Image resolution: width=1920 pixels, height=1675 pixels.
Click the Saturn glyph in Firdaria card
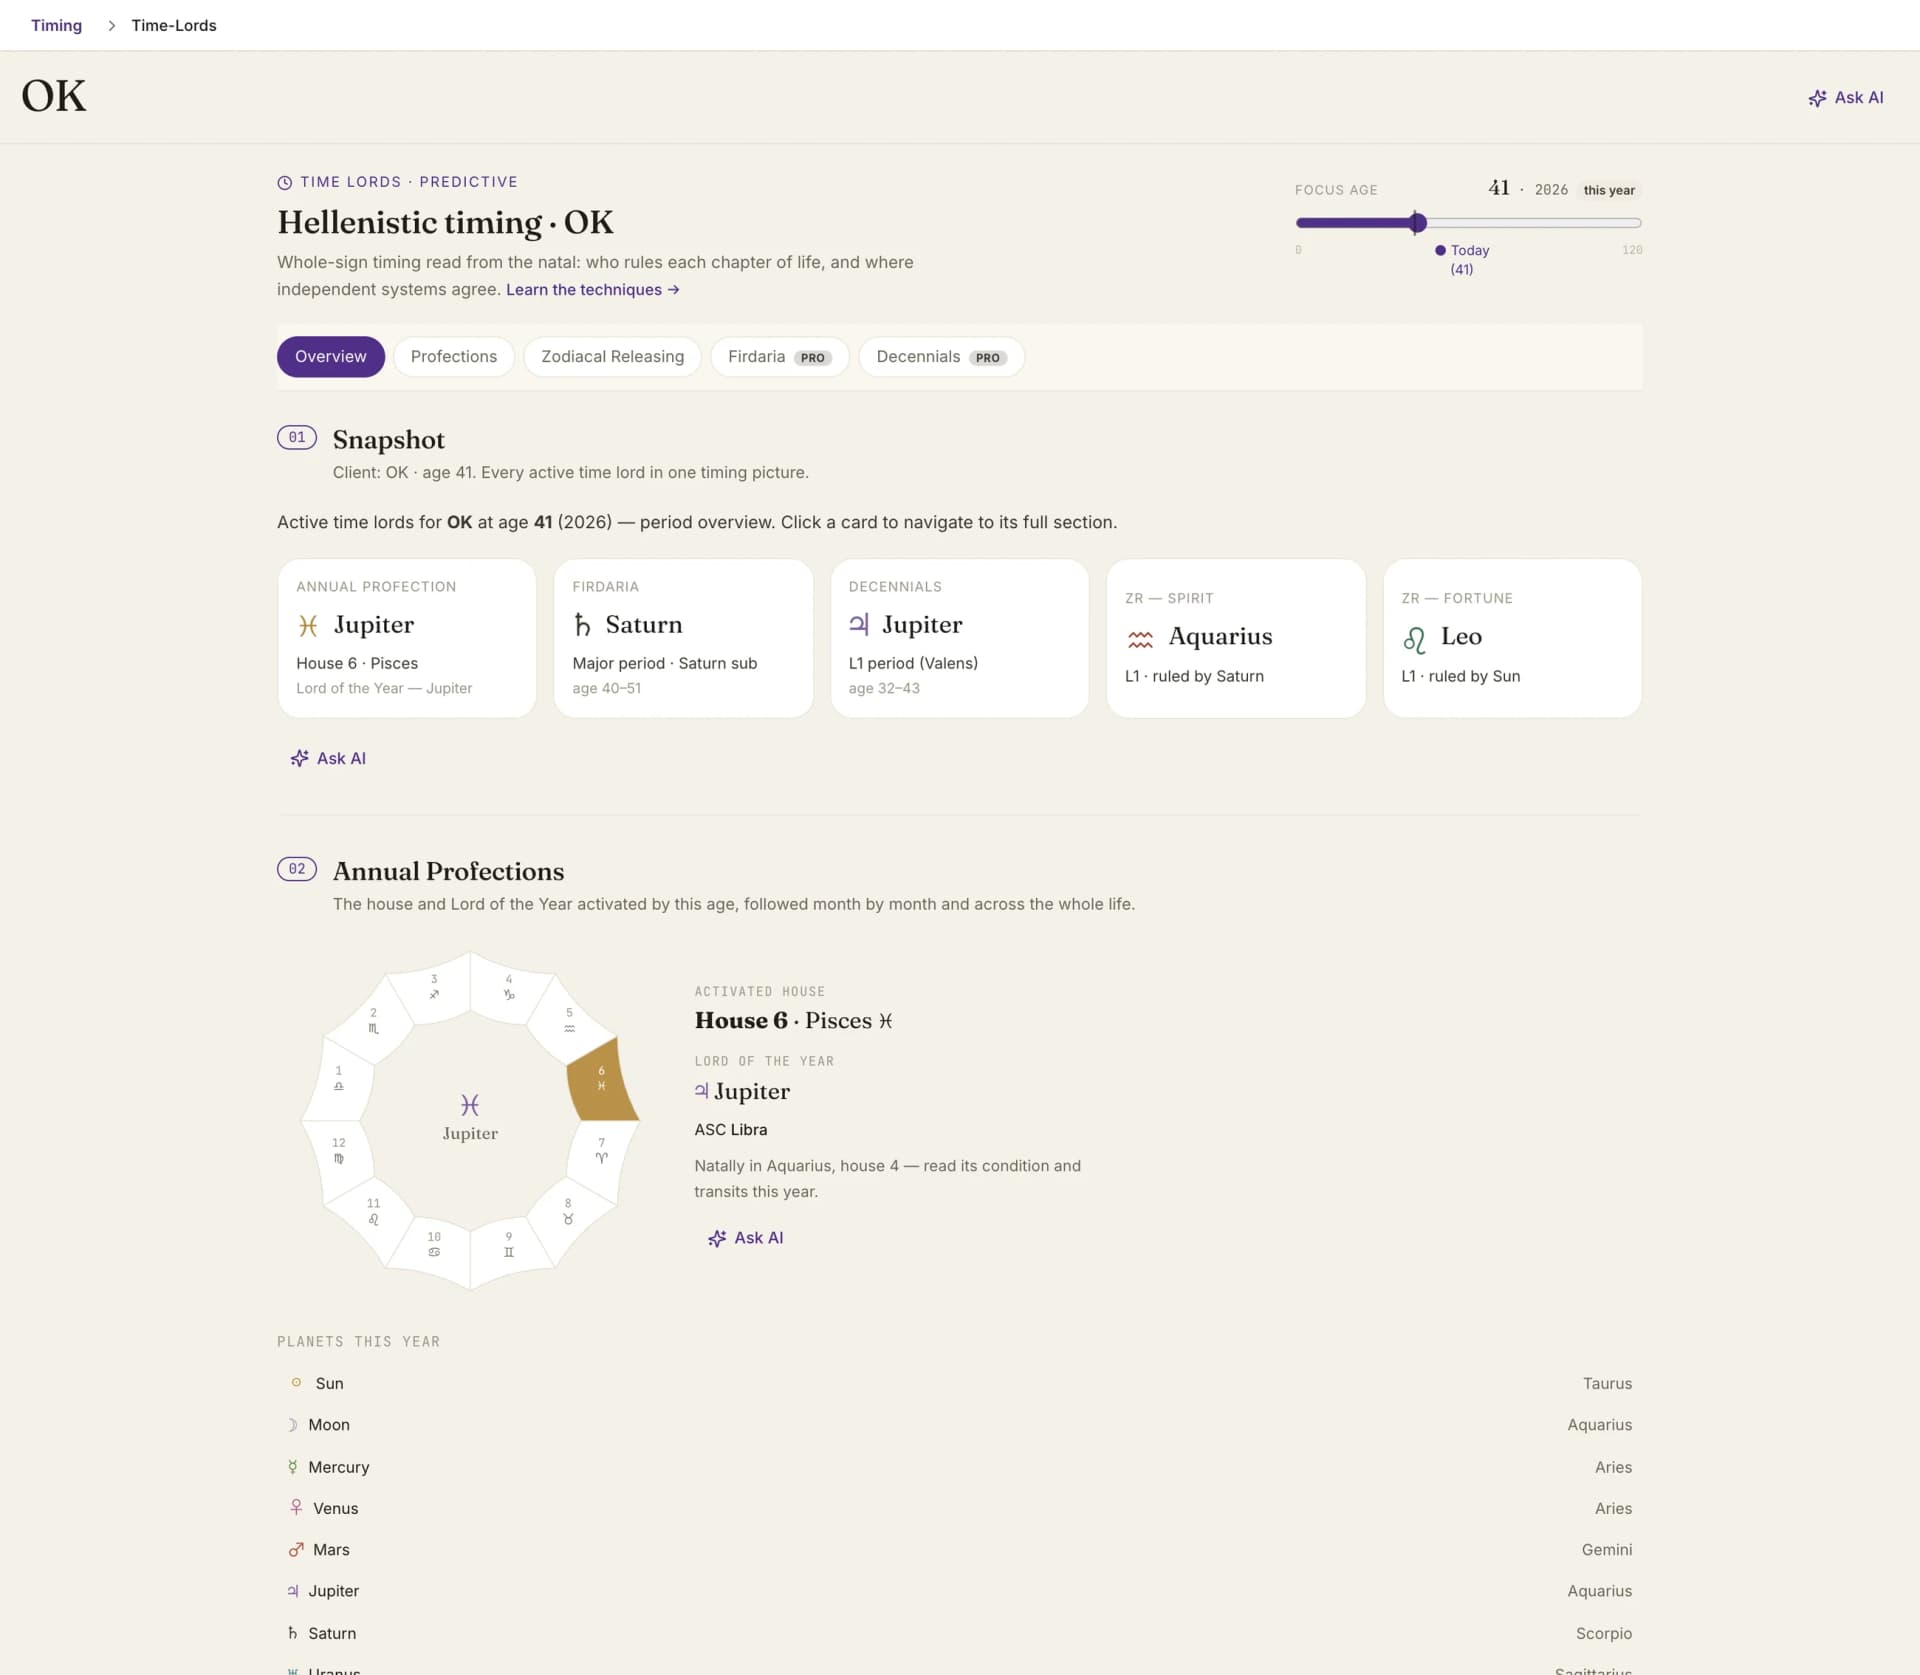(x=582, y=625)
